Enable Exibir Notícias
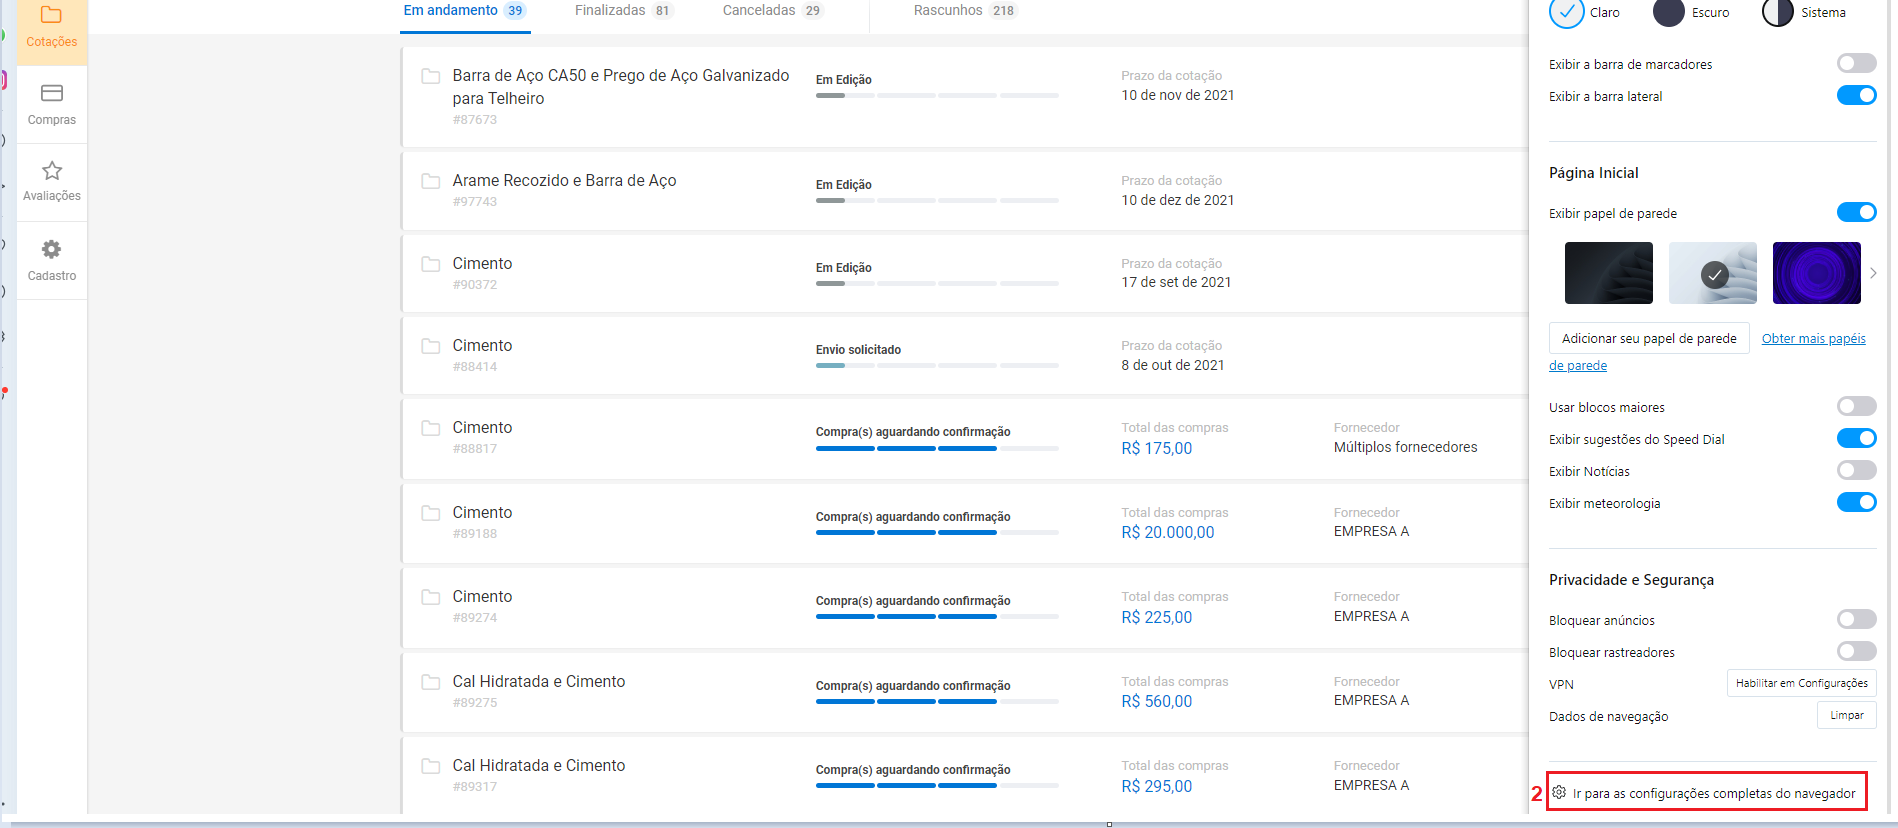1898x828 pixels. click(1856, 471)
